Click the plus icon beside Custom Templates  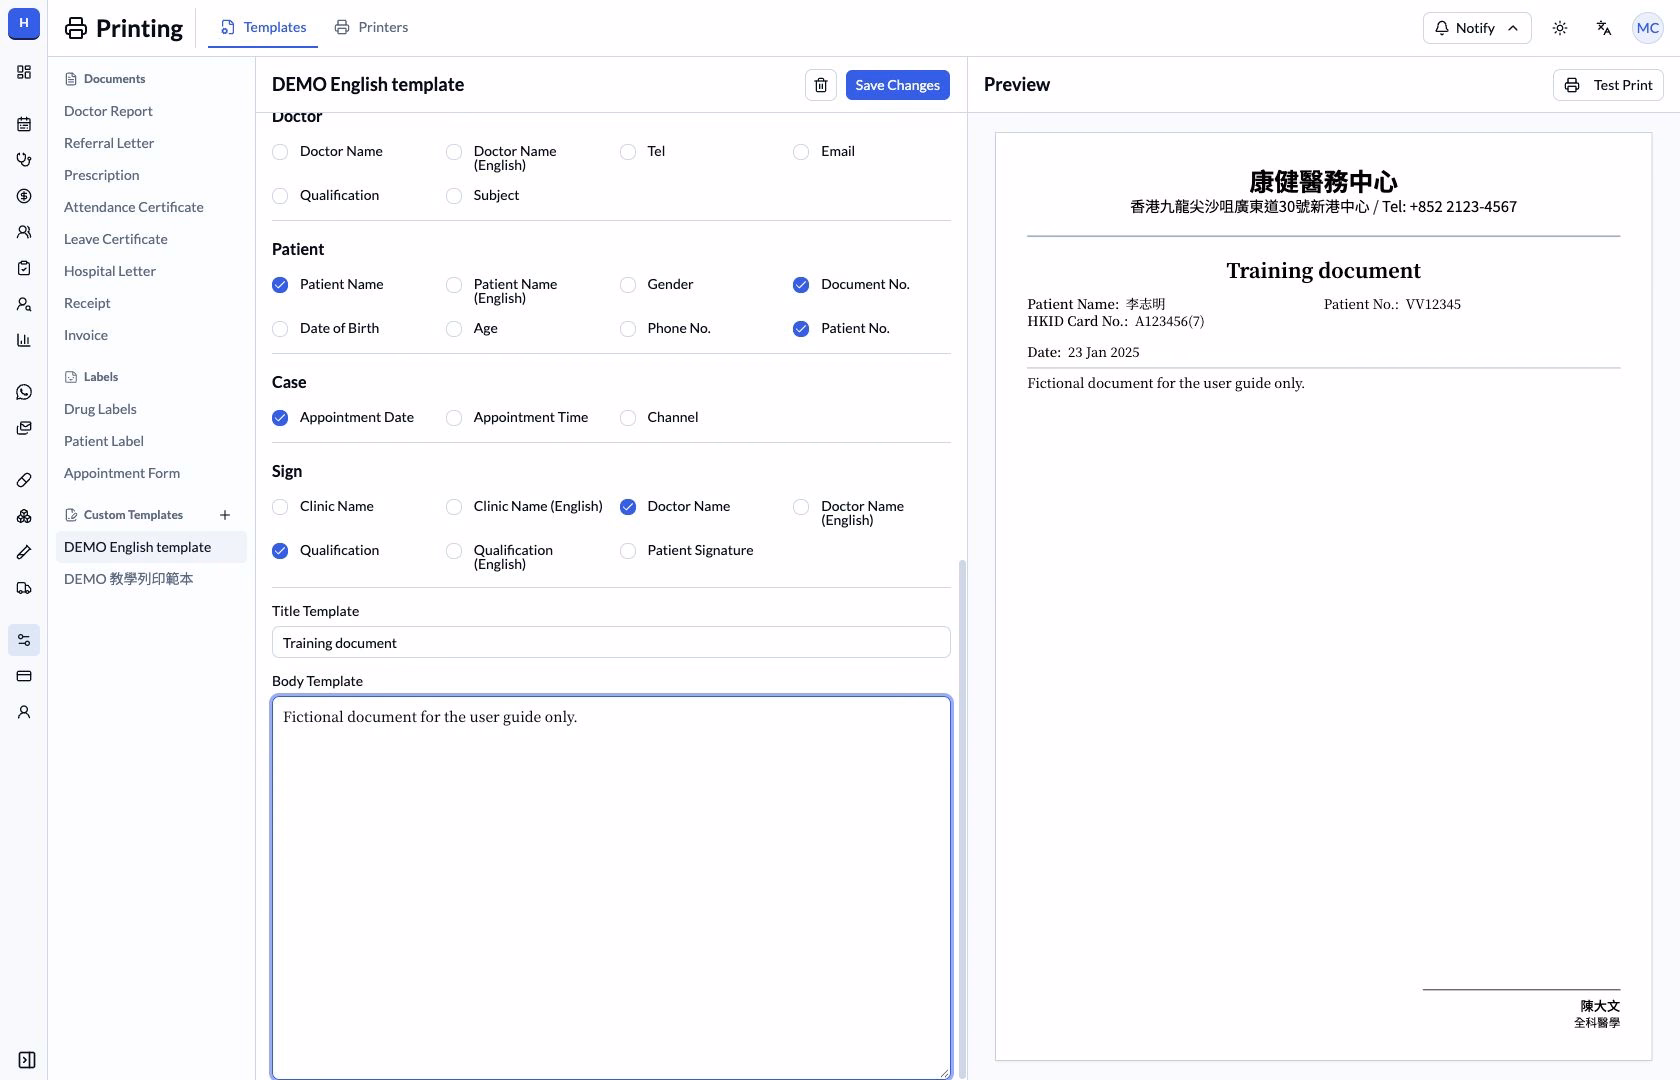tap(225, 515)
